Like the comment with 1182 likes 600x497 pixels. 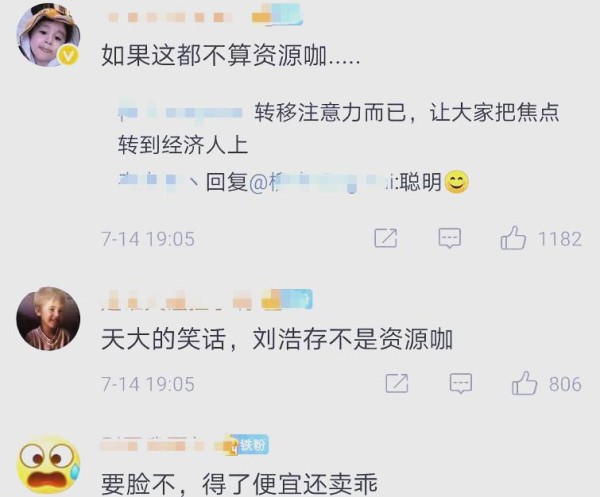[513, 238]
